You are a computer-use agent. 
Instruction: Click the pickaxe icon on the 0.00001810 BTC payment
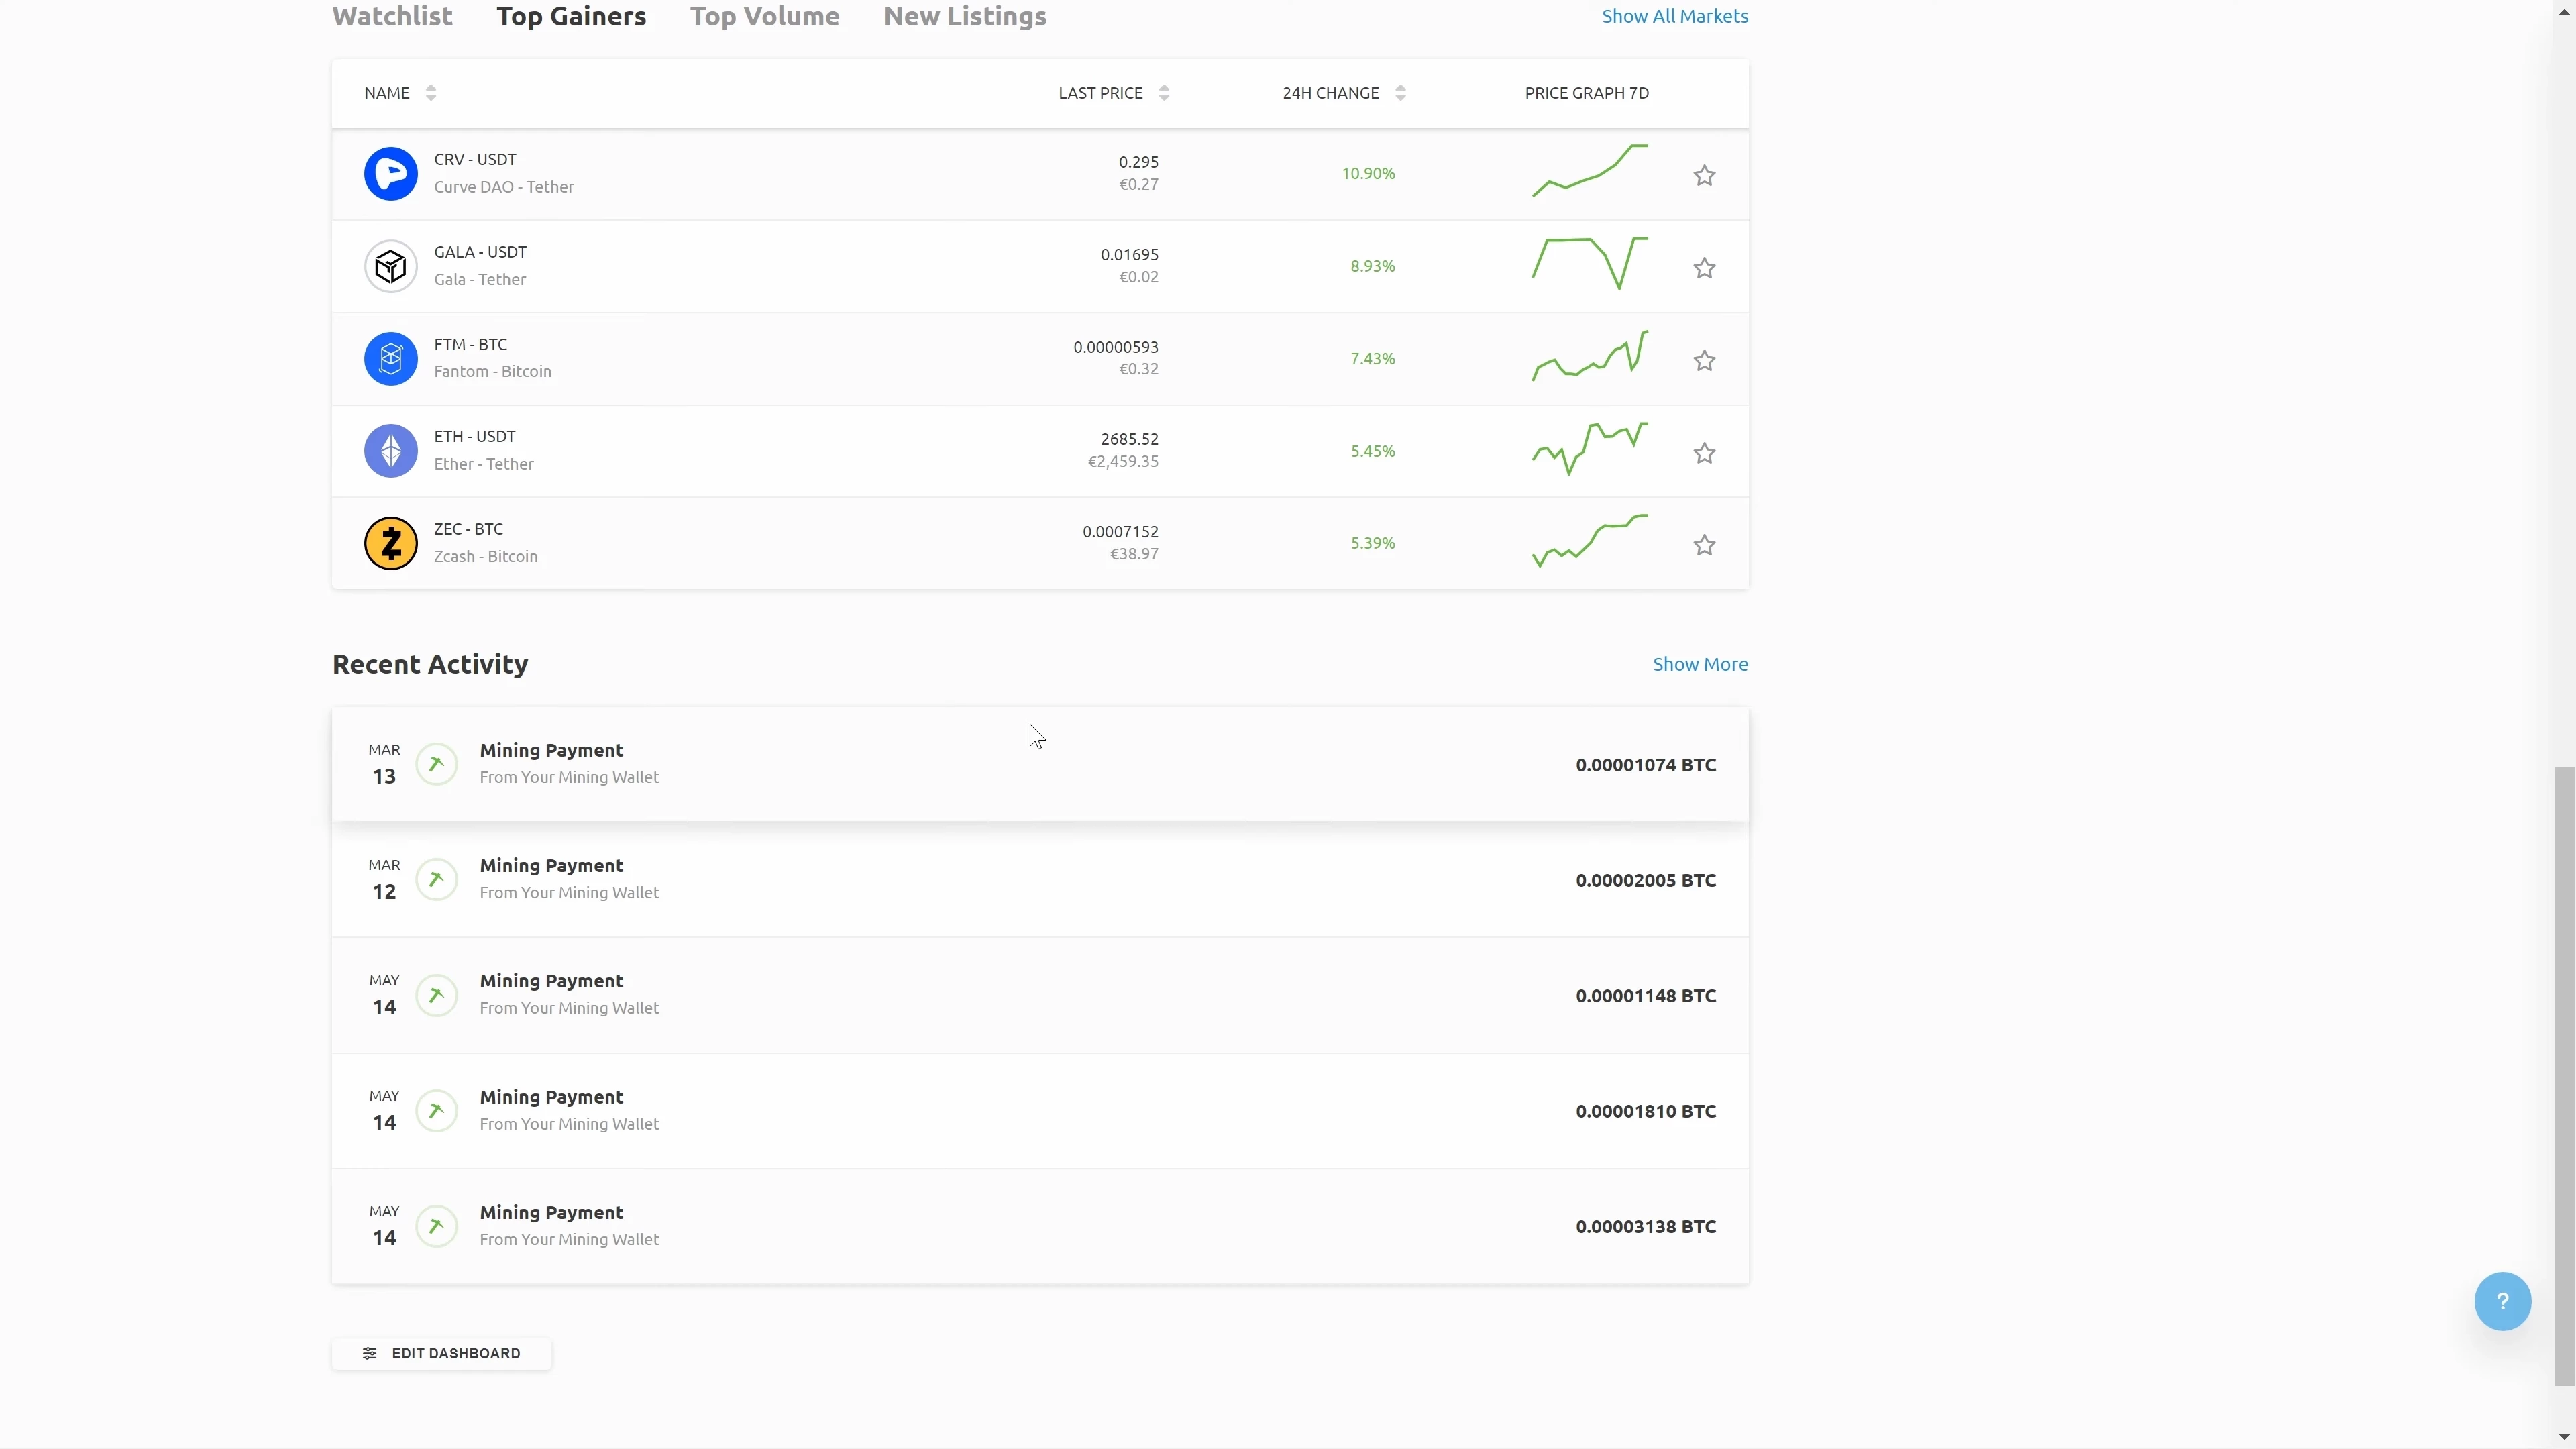(436, 1111)
